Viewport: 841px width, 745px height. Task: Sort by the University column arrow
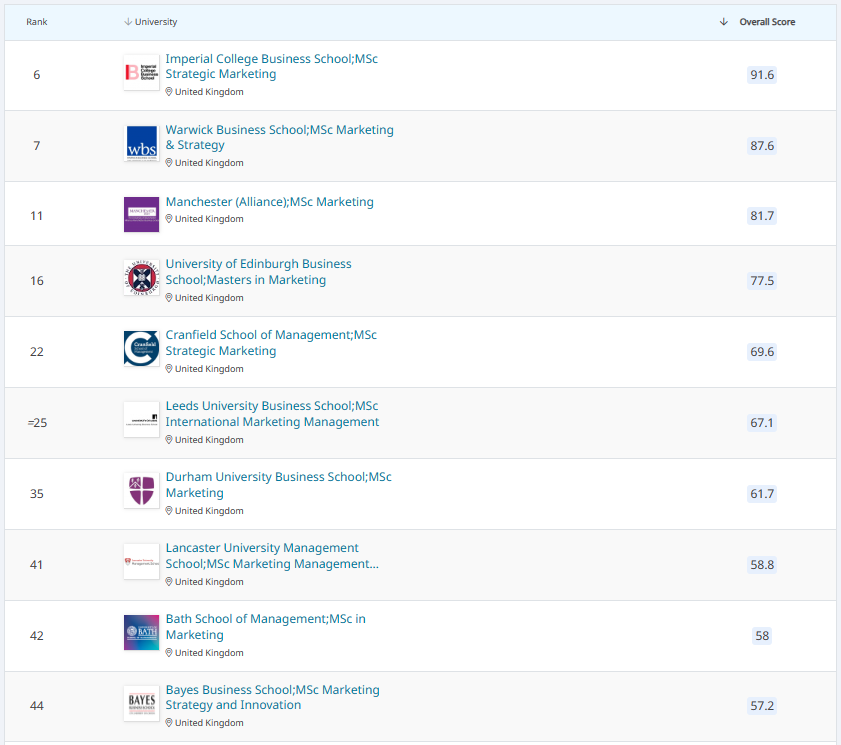pos(128,21)
